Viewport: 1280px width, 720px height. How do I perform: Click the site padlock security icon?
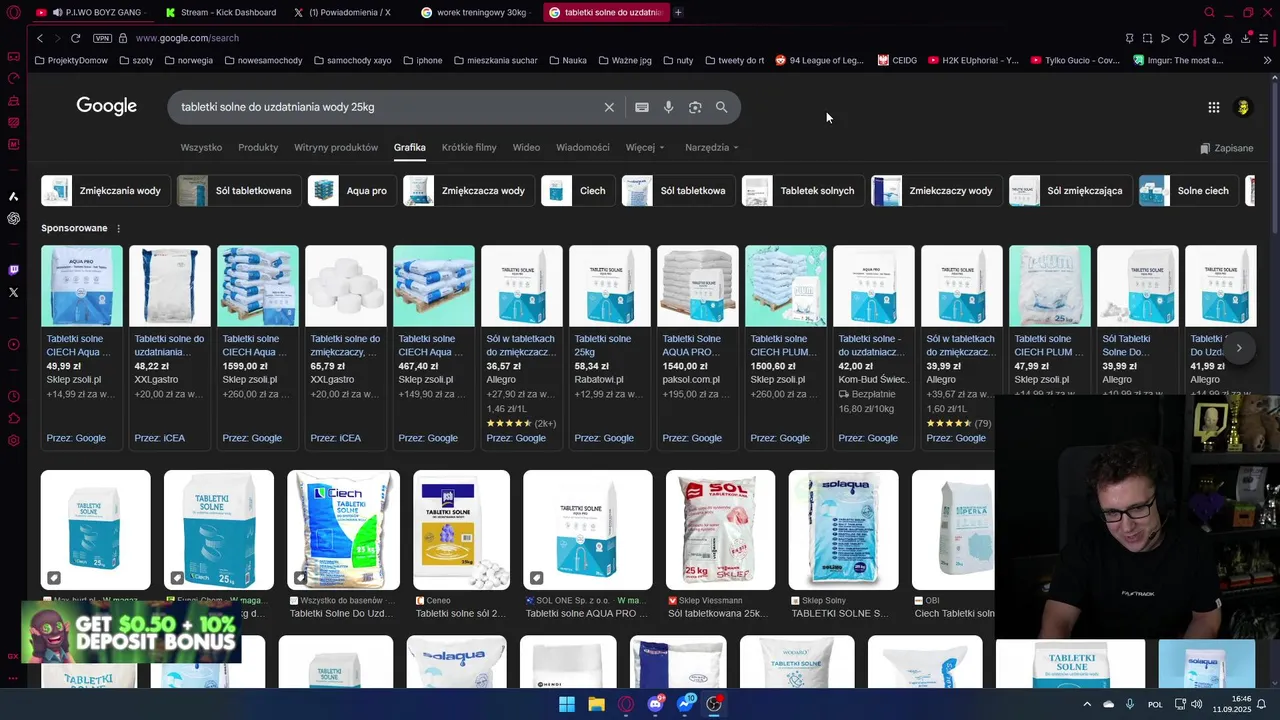click(x=123, y=38)
